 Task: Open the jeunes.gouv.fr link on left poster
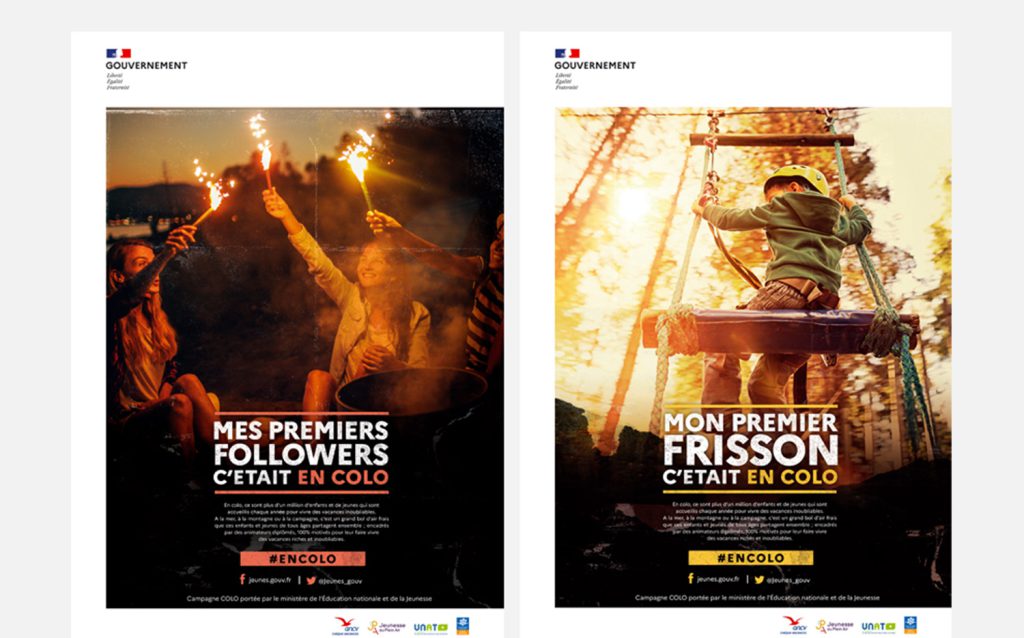point(270,580)
